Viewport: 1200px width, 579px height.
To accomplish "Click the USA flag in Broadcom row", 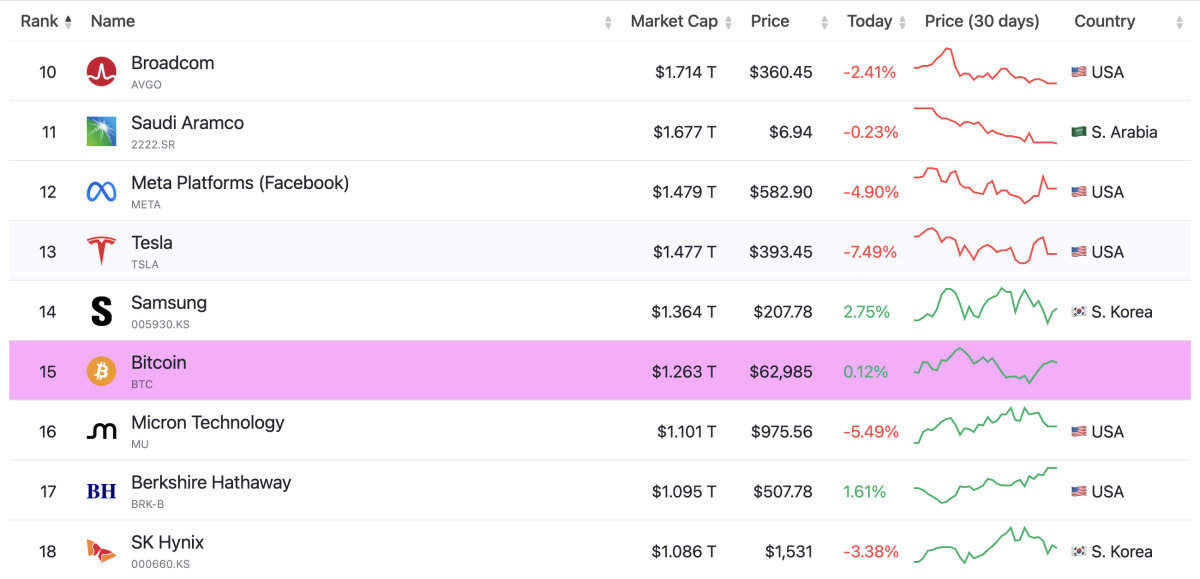I will pos(1079,72).
